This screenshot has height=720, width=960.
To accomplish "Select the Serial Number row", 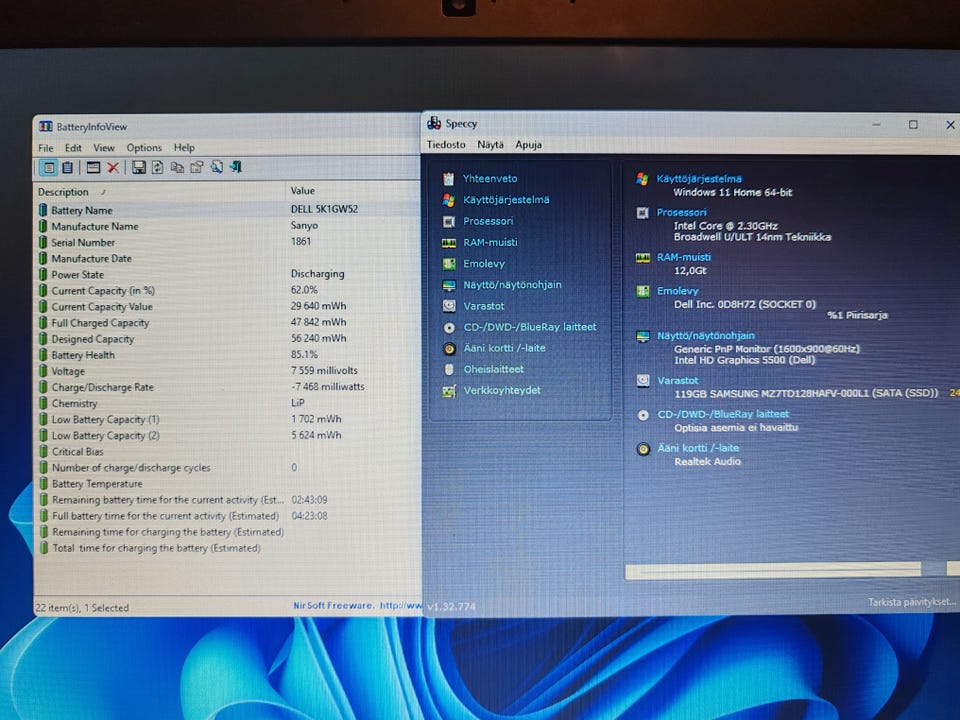I will tap(227, 242).
